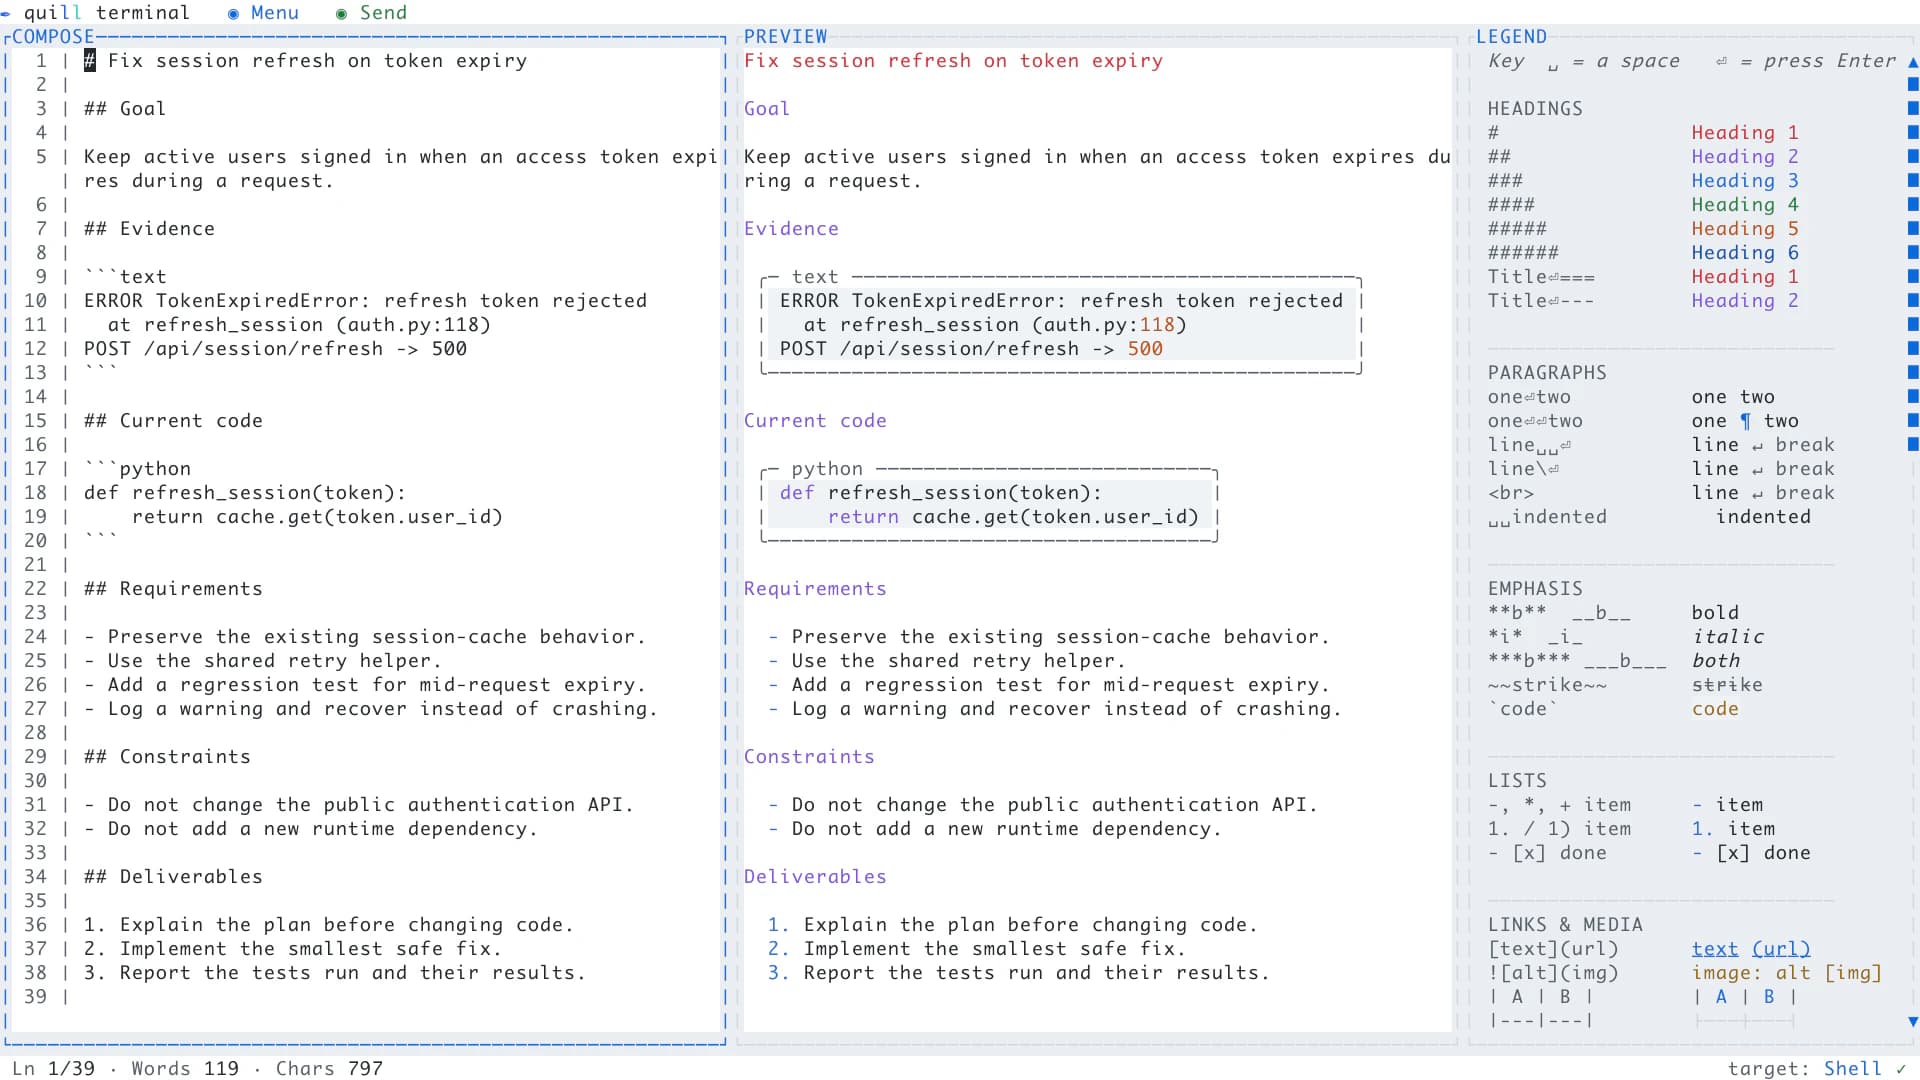
Task: Click '## Goal' in the compose editor
Action: pyautogui.click(x=125, y=108)
